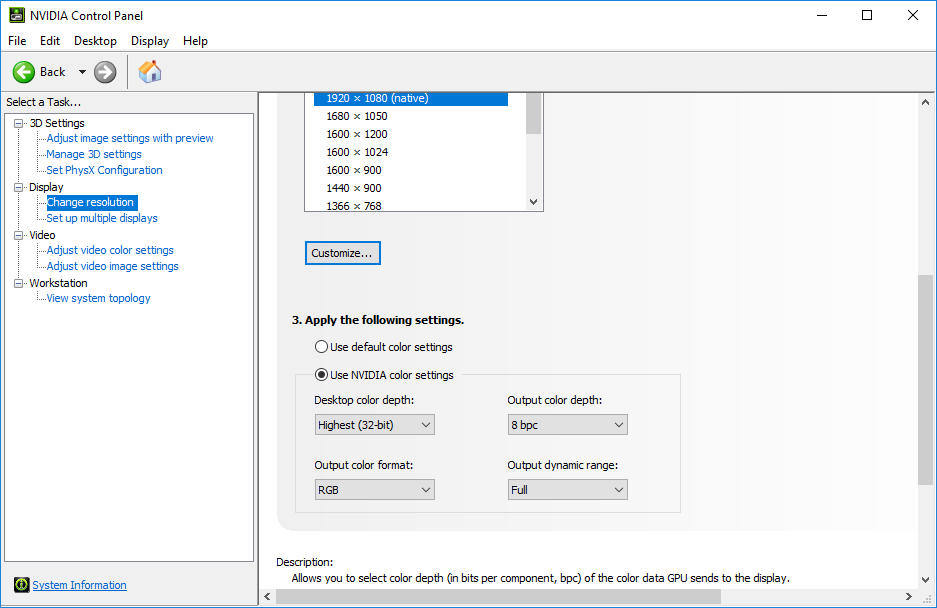Screen dimensions: 937x608
Task: Open the Help menu
Action: click(x=195, y=41)
